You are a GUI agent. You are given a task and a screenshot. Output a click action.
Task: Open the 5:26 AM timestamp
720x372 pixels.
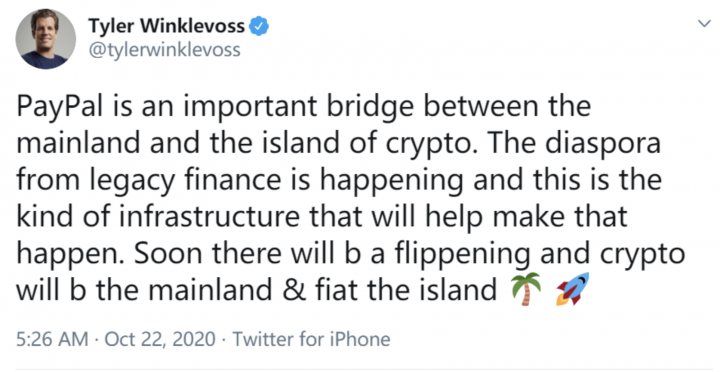point(52,339)
